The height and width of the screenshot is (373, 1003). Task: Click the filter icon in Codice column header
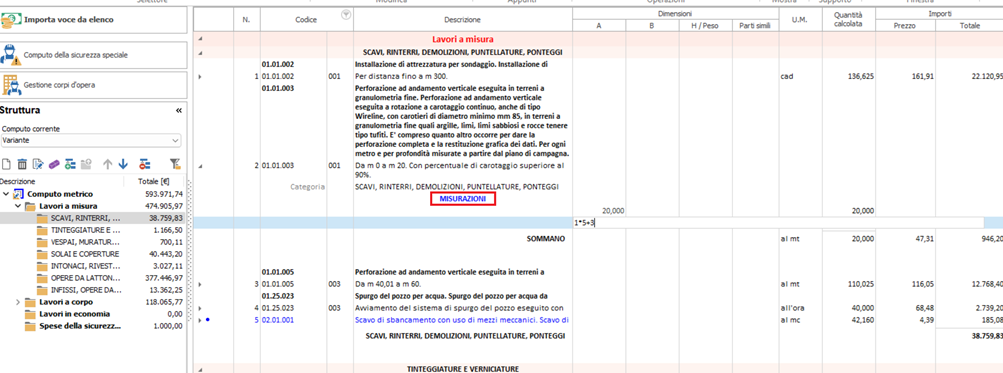click(x=346, y=15)
